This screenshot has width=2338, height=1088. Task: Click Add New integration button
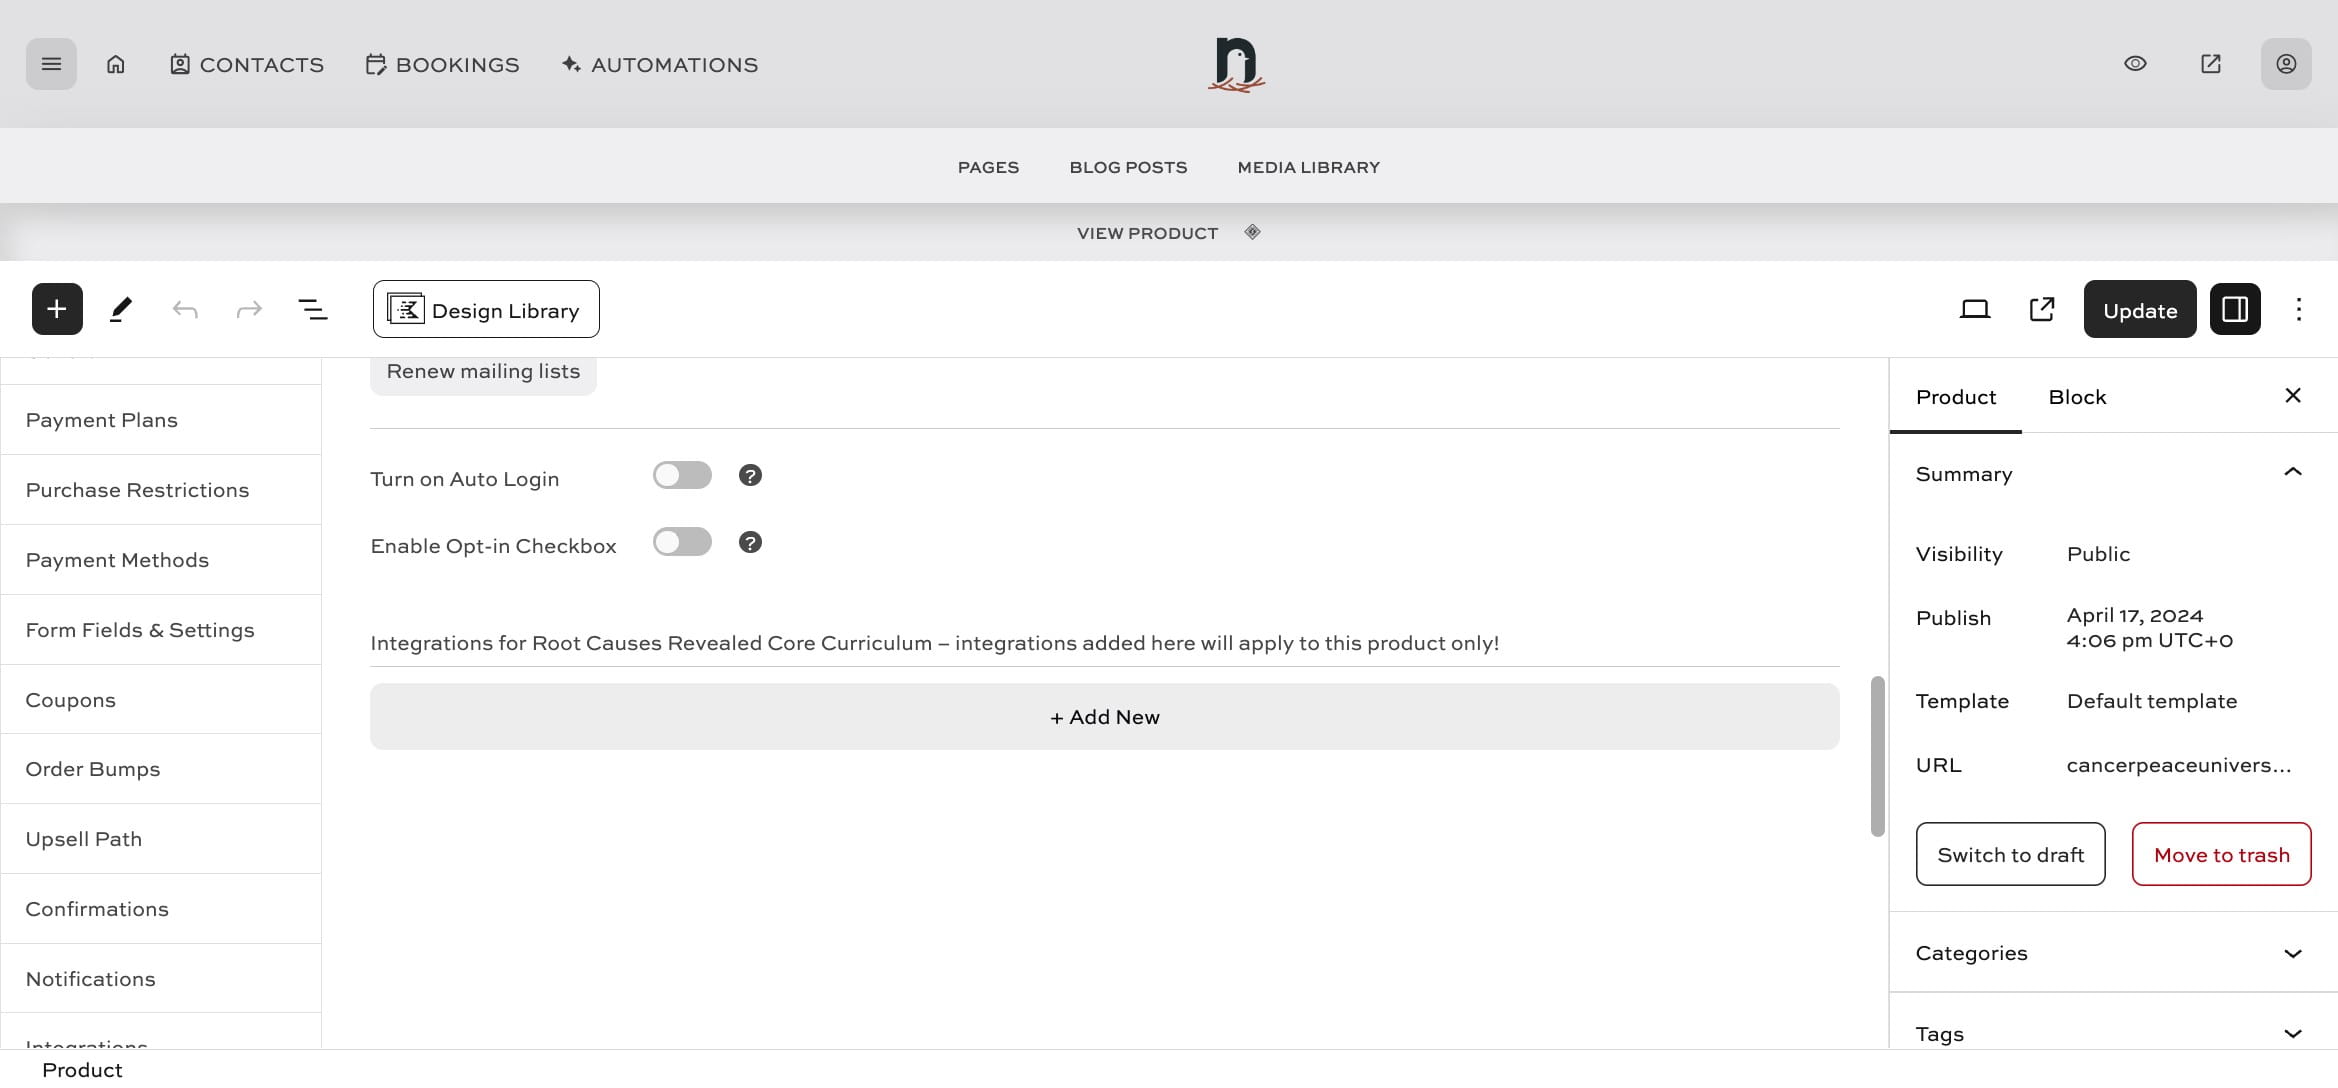[1104, 717]
